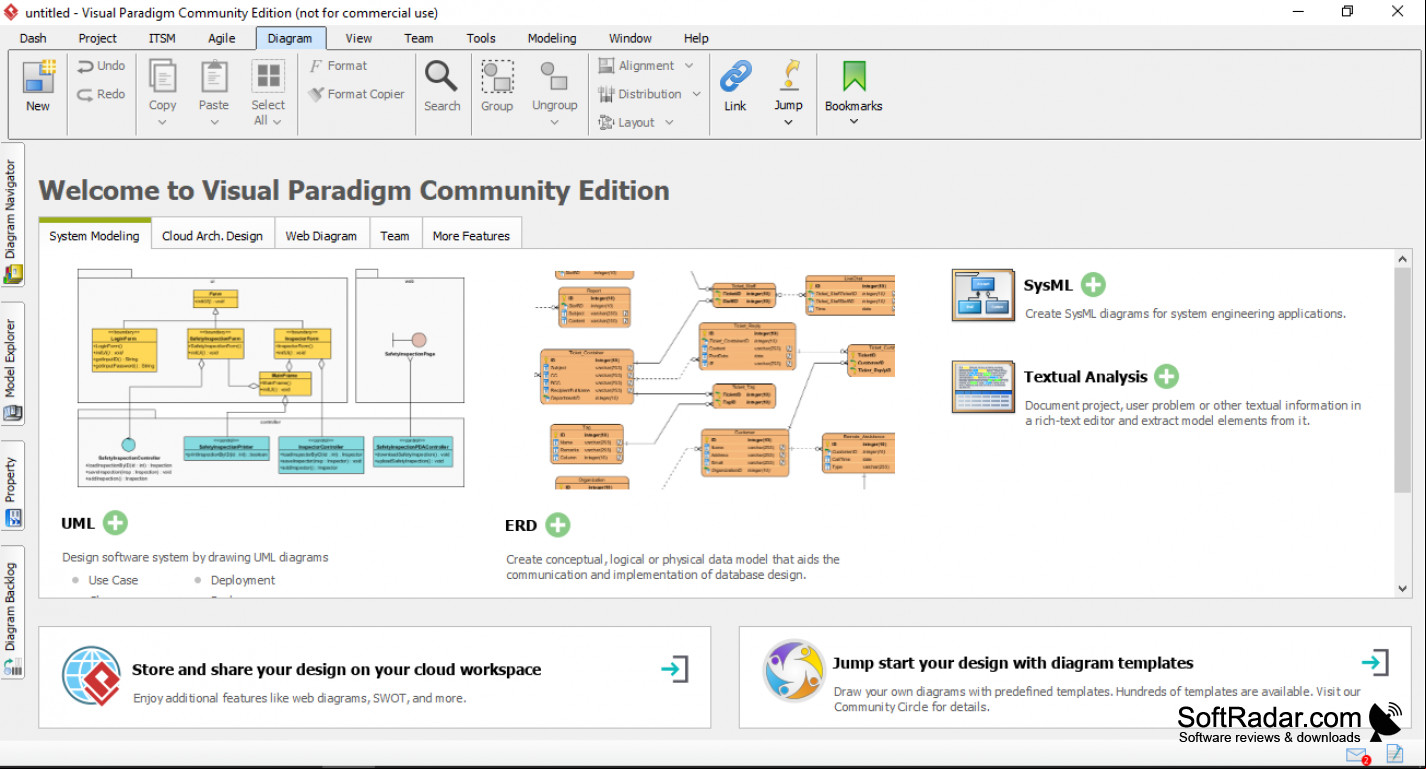Switch to the Agile ribbon tab

click(222, 38)
